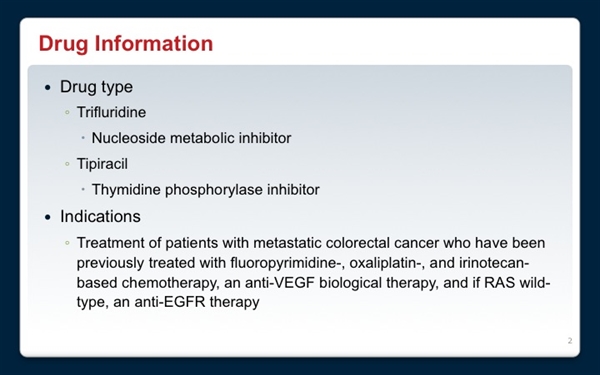Click the hollow bullet beside Trifluridine
600x375 pixels.
(x=67, y=112)
